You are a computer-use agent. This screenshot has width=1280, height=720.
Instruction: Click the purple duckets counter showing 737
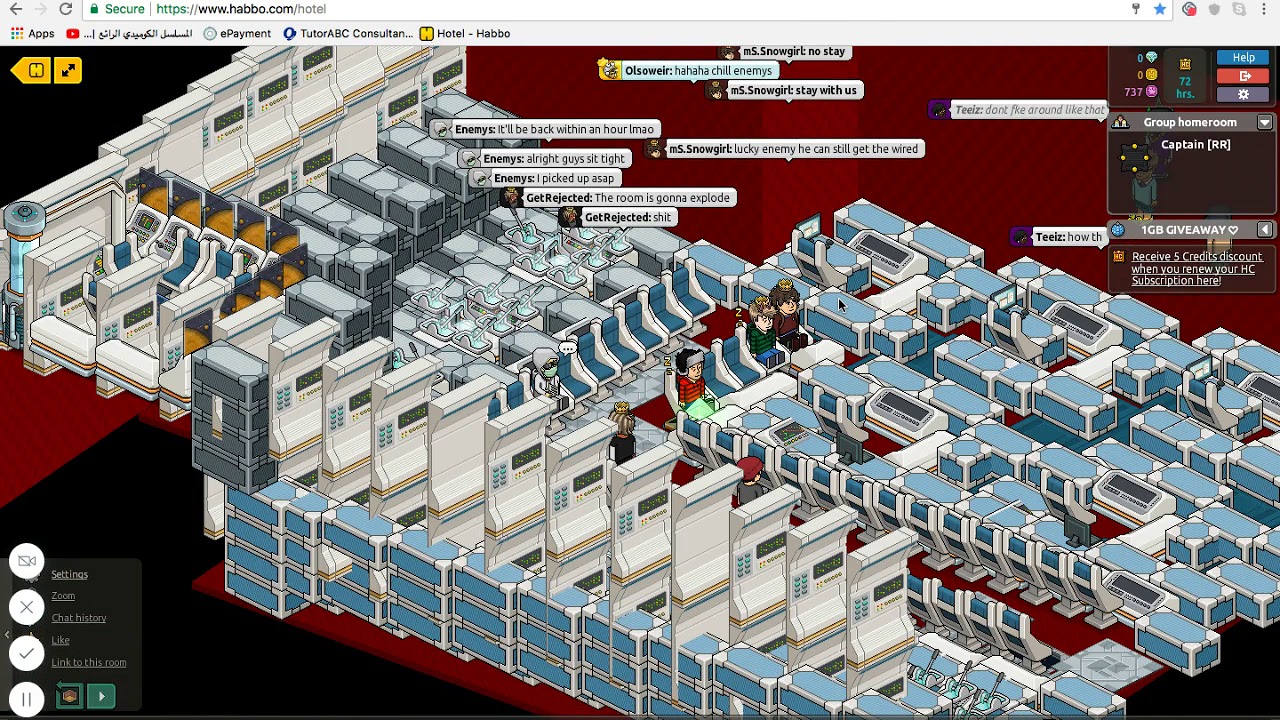coord(1141,92)
